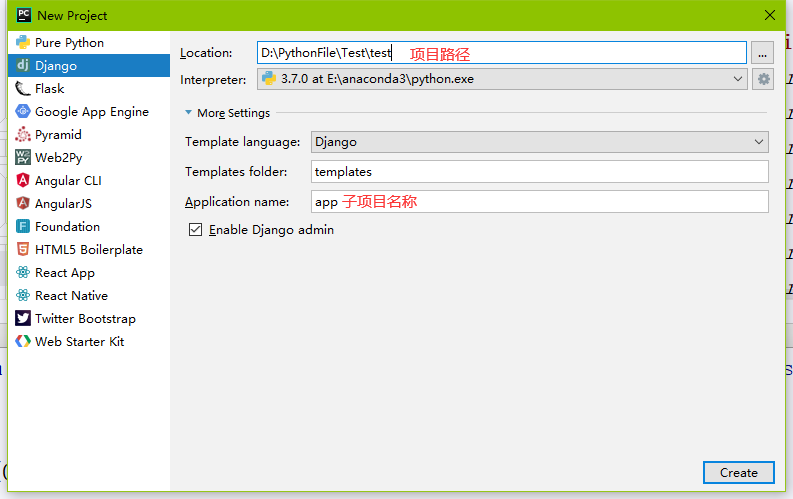793x499 pixels.
Task: Select the Pure Python project icon
Action: point(23,42)
